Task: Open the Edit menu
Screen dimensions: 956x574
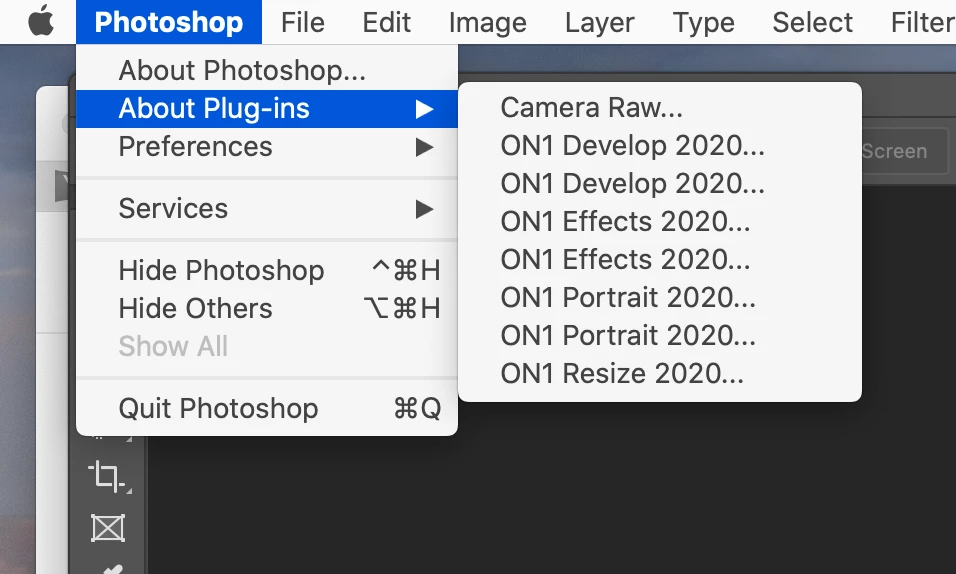Action: [x=387, y=22]
